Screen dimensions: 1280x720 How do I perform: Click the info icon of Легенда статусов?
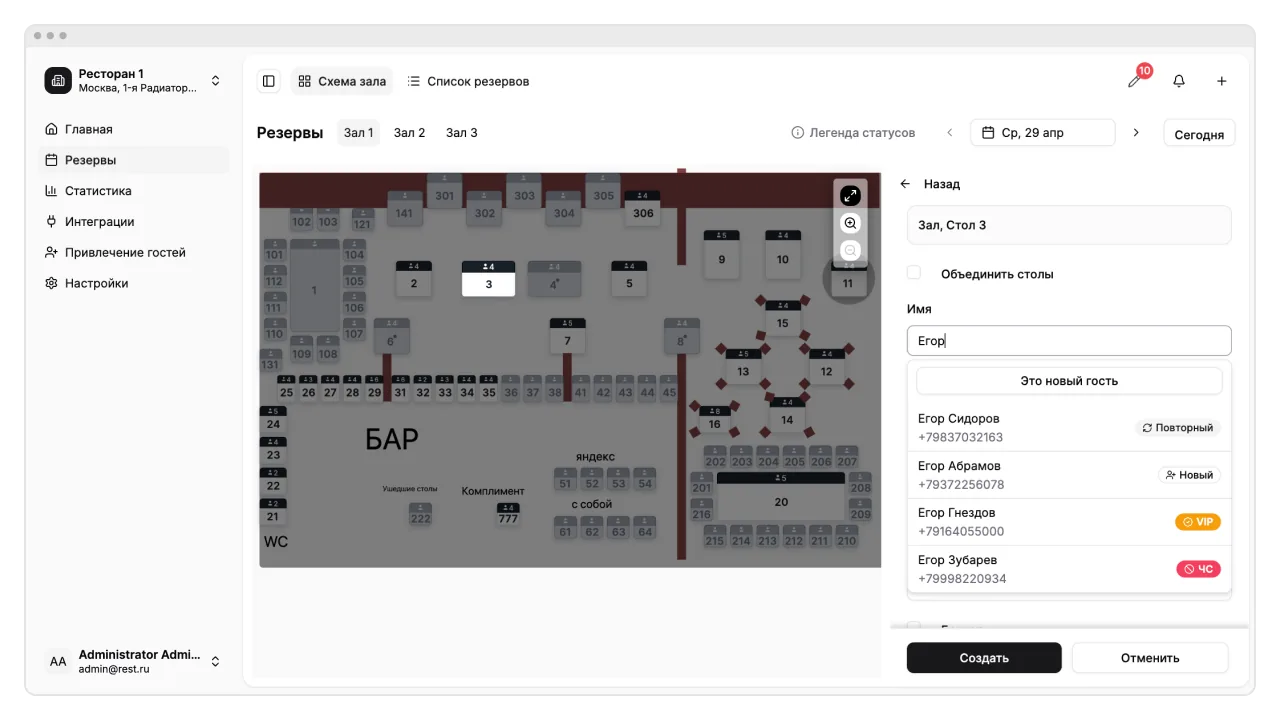(x=798, y=133)
